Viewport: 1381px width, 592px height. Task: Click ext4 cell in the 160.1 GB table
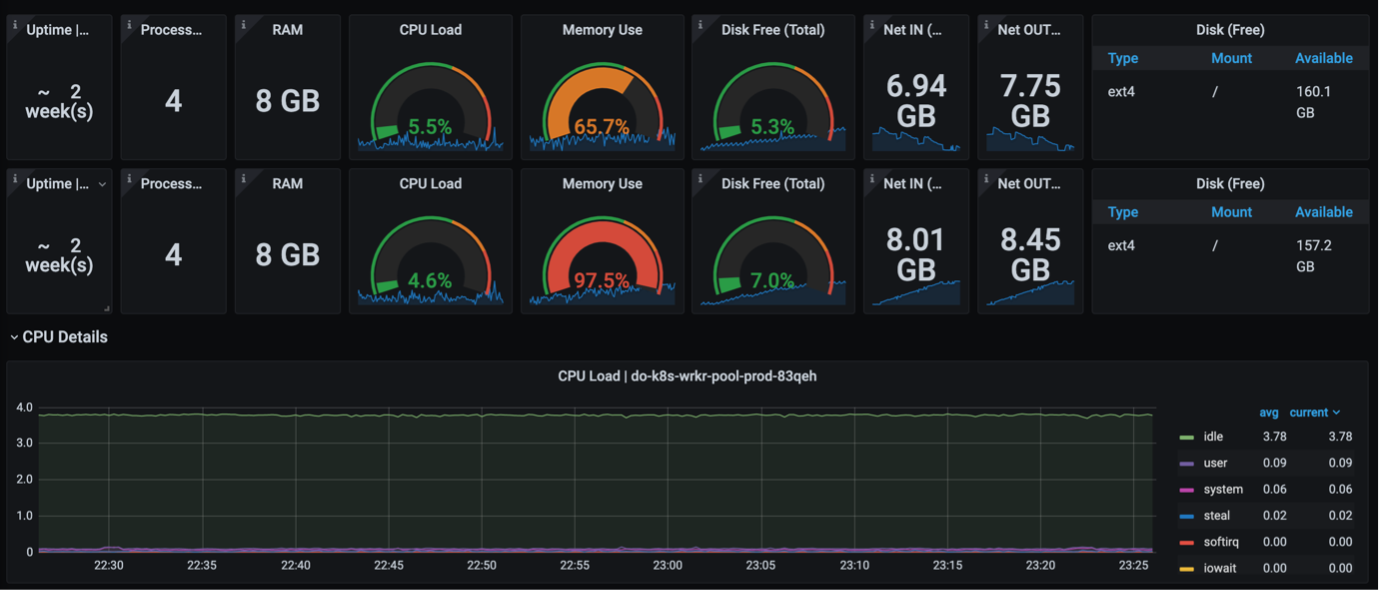tap(1121, 92)
